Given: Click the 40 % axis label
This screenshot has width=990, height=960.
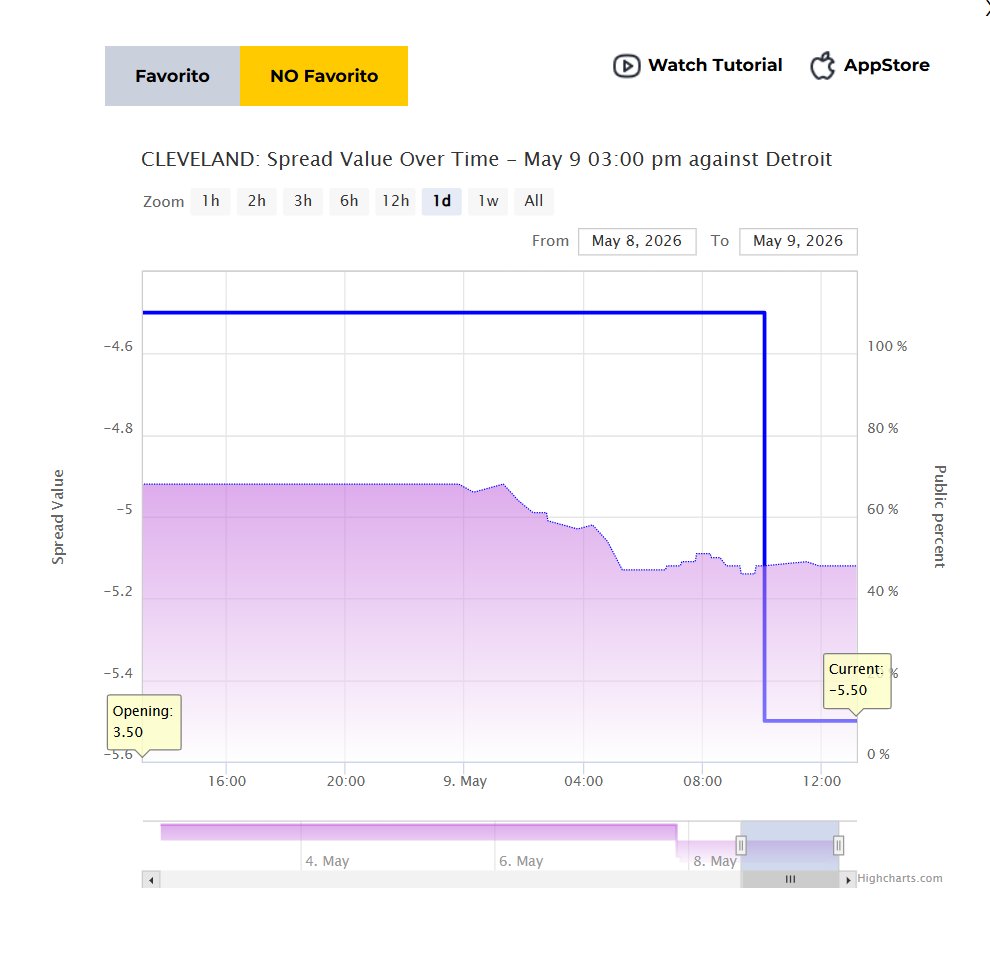Looking at the screenshot, I should [x=883, y=591].
